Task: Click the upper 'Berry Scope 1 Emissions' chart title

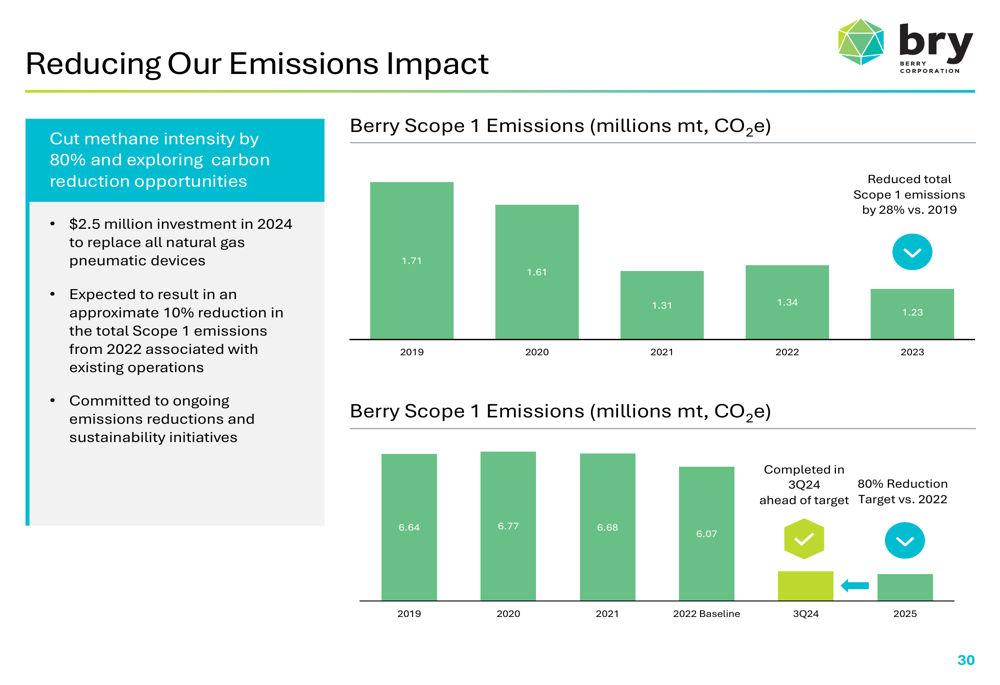Action: (x=560, y=126)
